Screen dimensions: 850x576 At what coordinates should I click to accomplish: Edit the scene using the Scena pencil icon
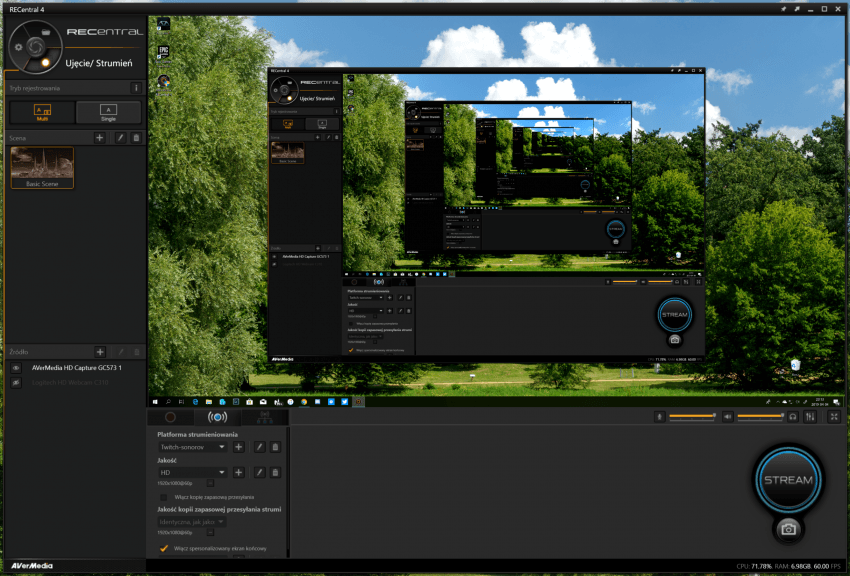click(120, 138)
